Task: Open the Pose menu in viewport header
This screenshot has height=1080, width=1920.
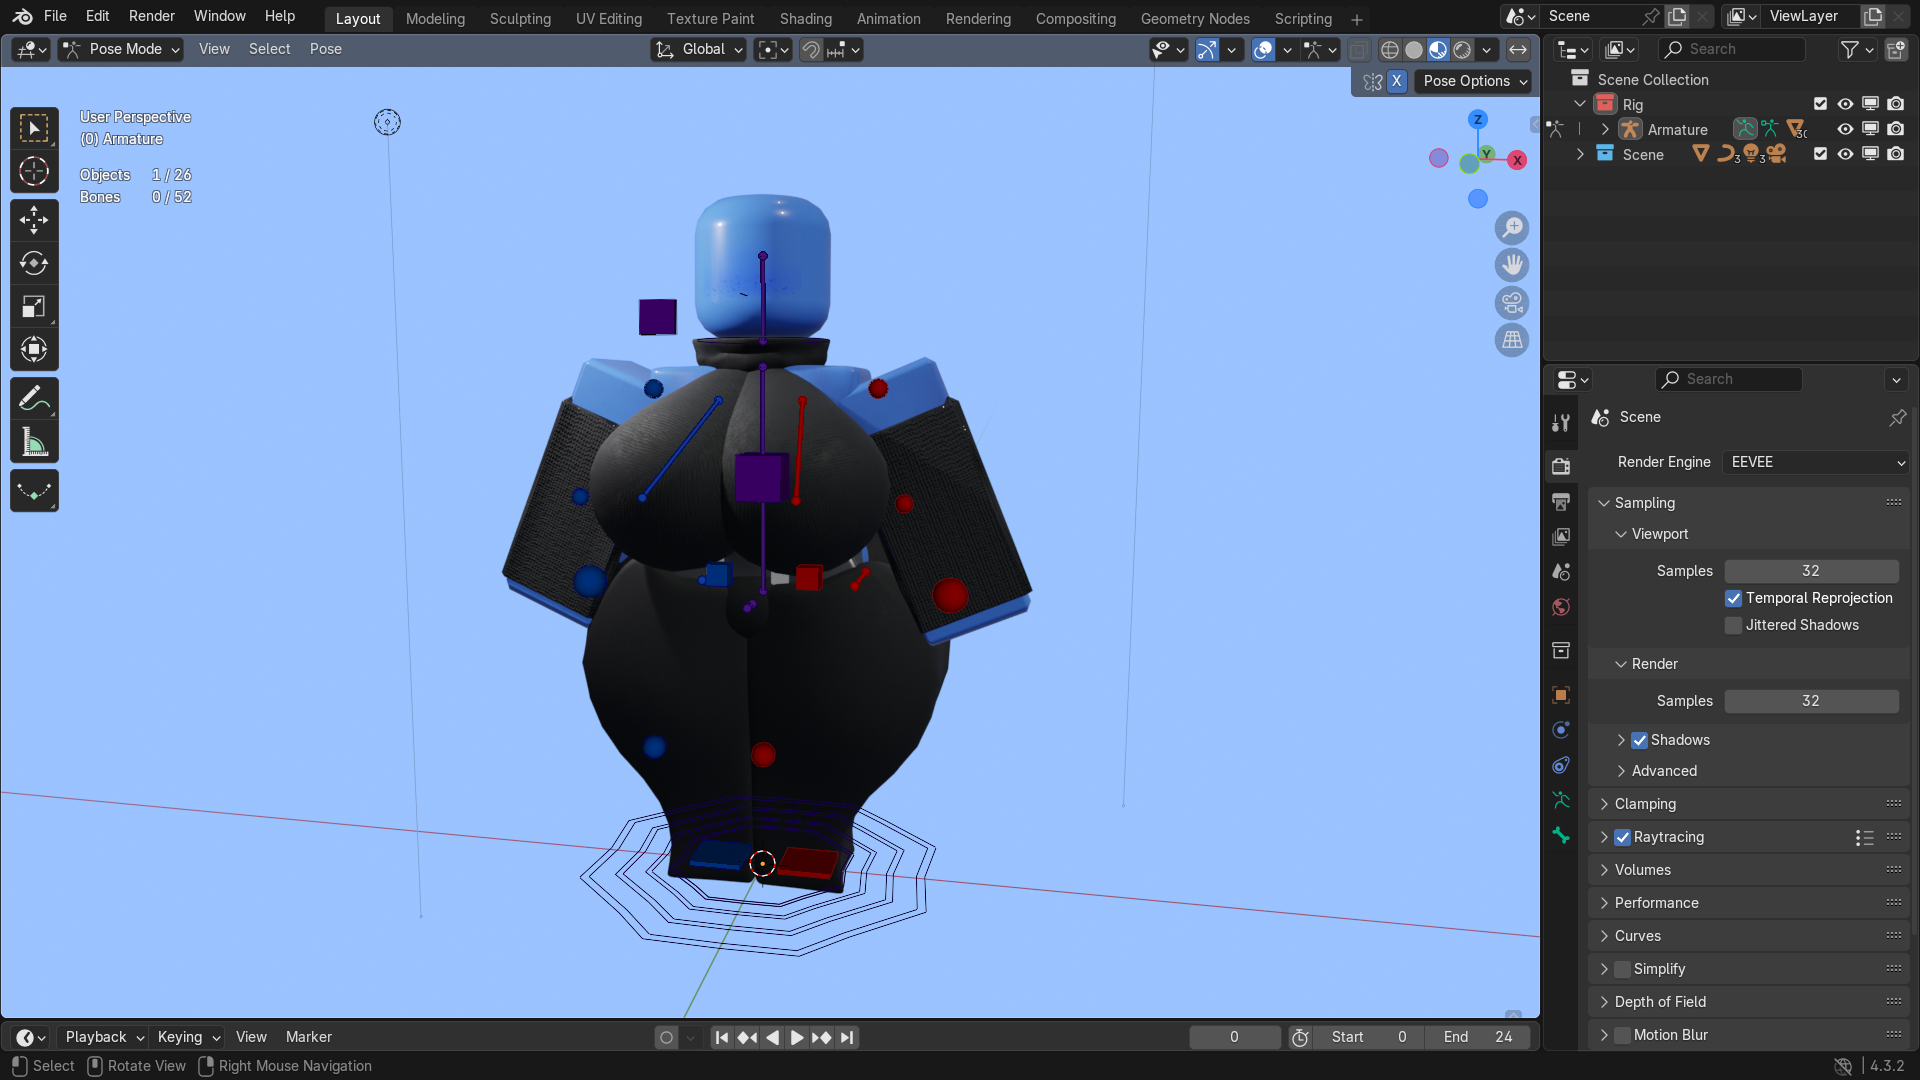Action: (x=325, y=49)
